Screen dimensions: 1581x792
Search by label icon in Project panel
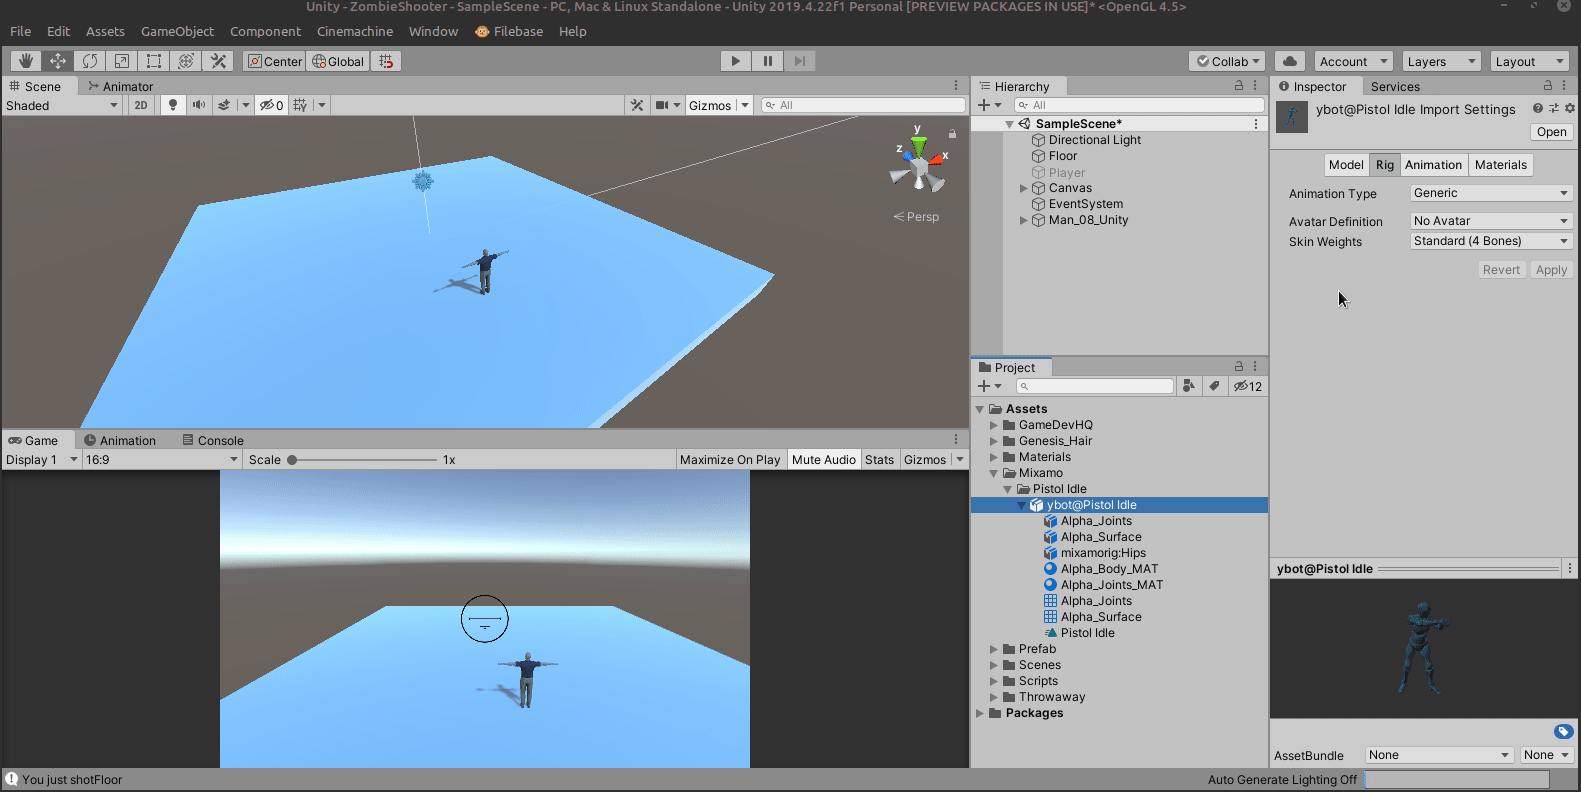[x=1214, y=386]
